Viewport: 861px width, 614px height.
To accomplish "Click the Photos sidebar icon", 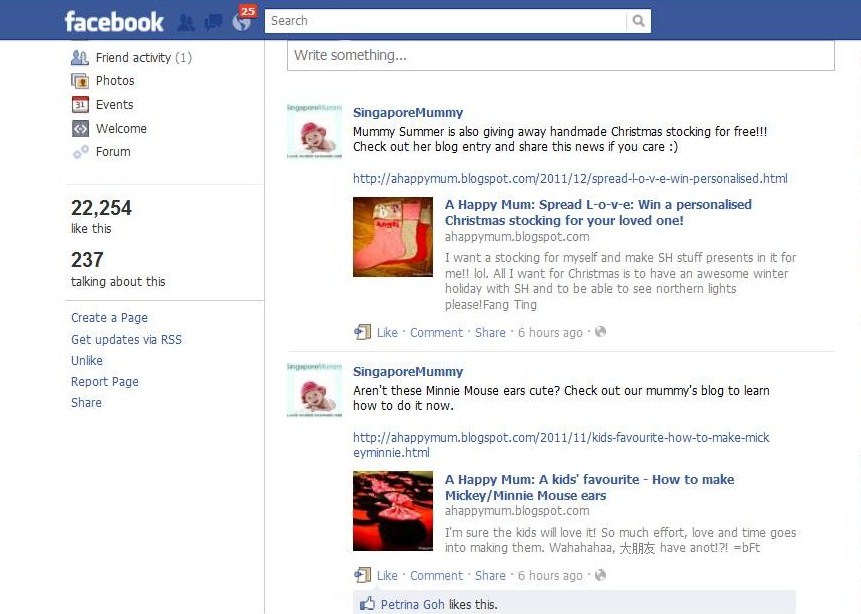I will 80,81.
